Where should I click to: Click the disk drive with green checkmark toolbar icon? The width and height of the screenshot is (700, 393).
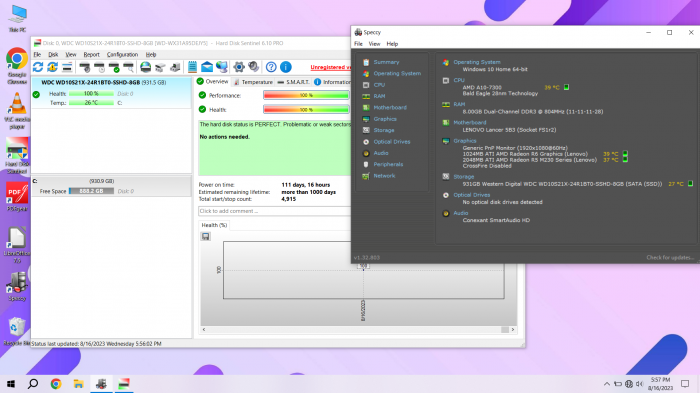tap(114, 67)
